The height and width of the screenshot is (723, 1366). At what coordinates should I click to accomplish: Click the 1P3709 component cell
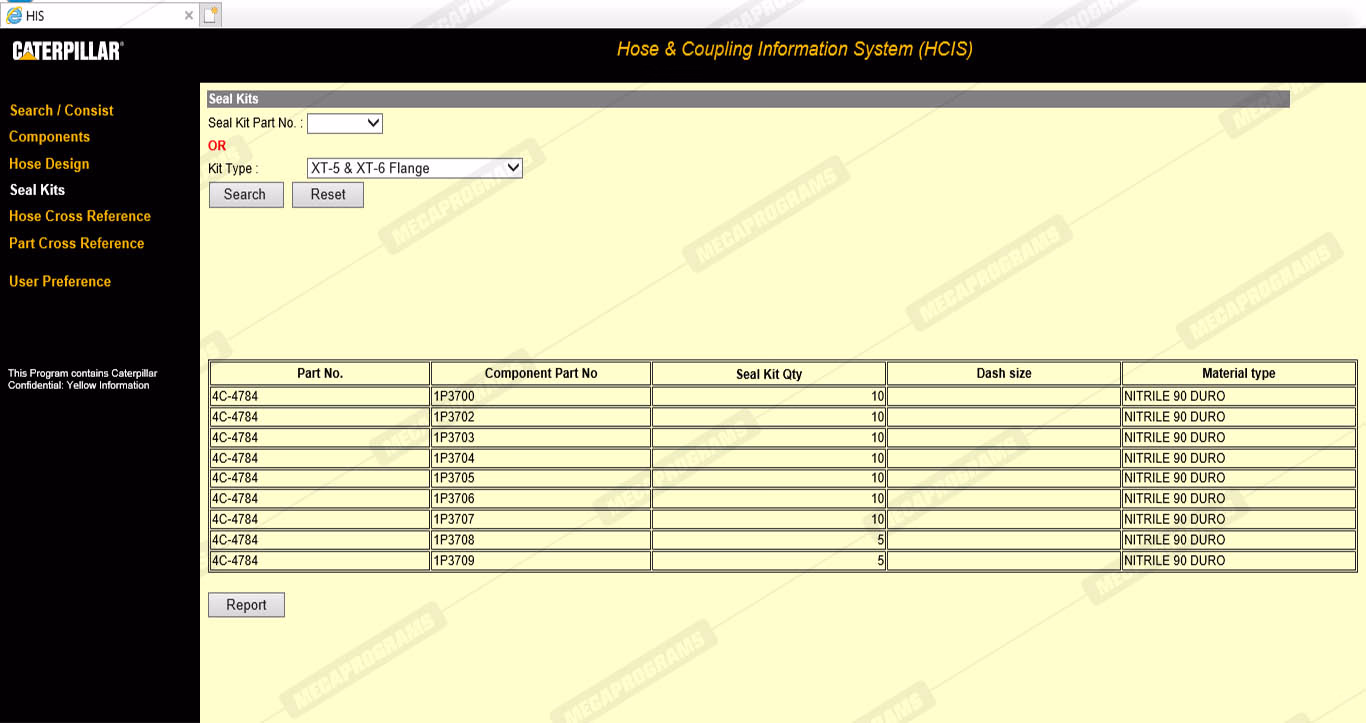[x=540, y=561]
